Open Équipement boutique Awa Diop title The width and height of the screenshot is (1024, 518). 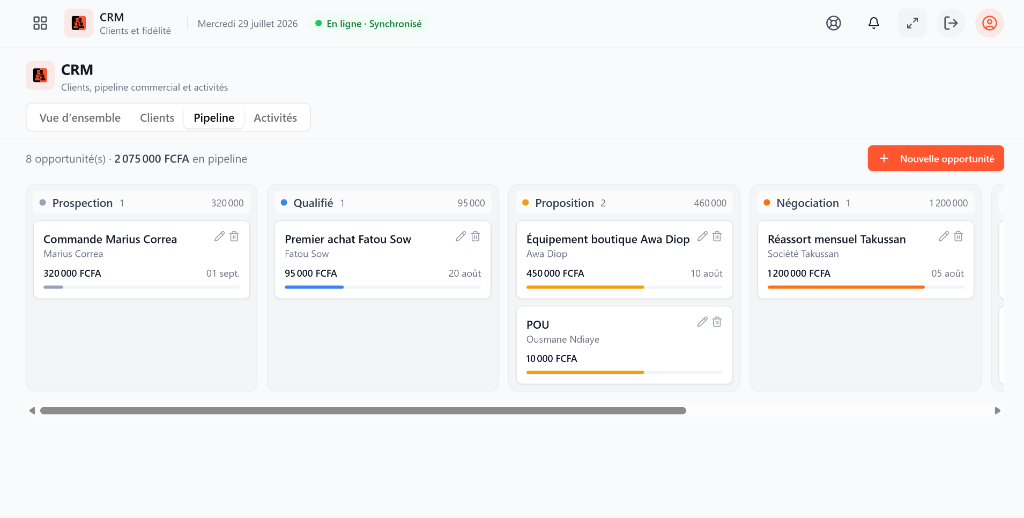pyautogui.click(x=608, y=239)
